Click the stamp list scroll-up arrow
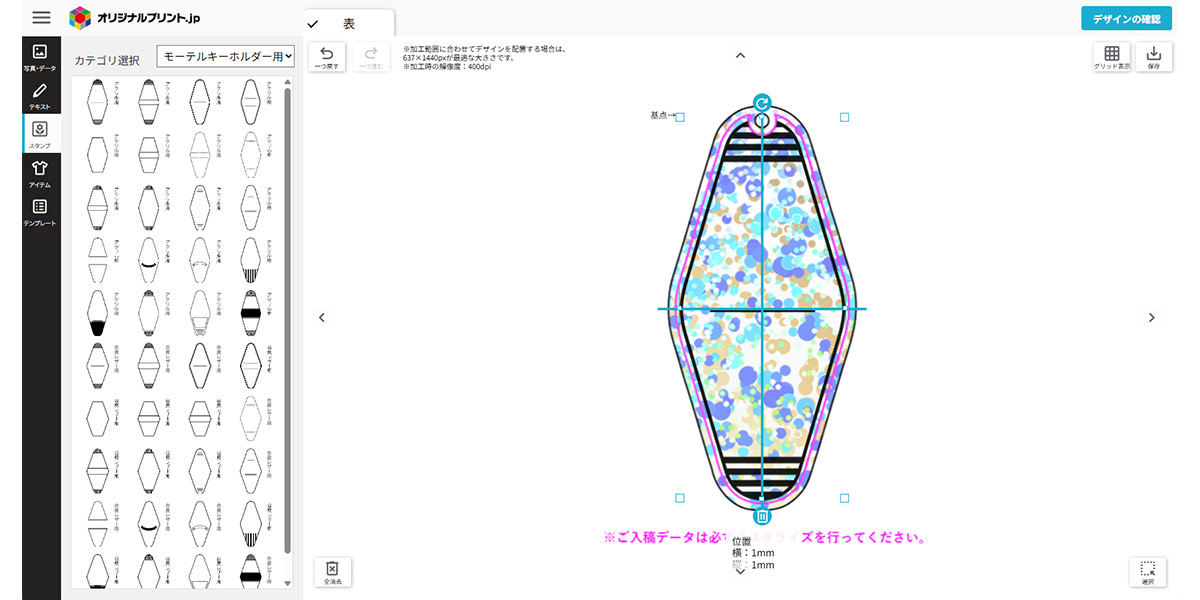The image size is (1200, 600). pyautogui.click(x=288, y=82)
